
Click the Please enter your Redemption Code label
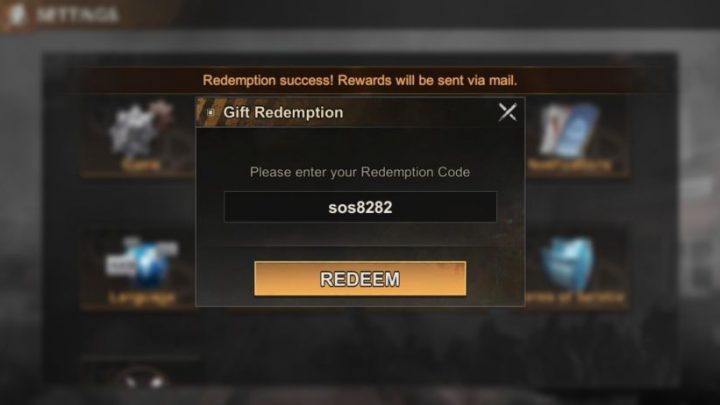pyautogui.click(x=360, y=172)
